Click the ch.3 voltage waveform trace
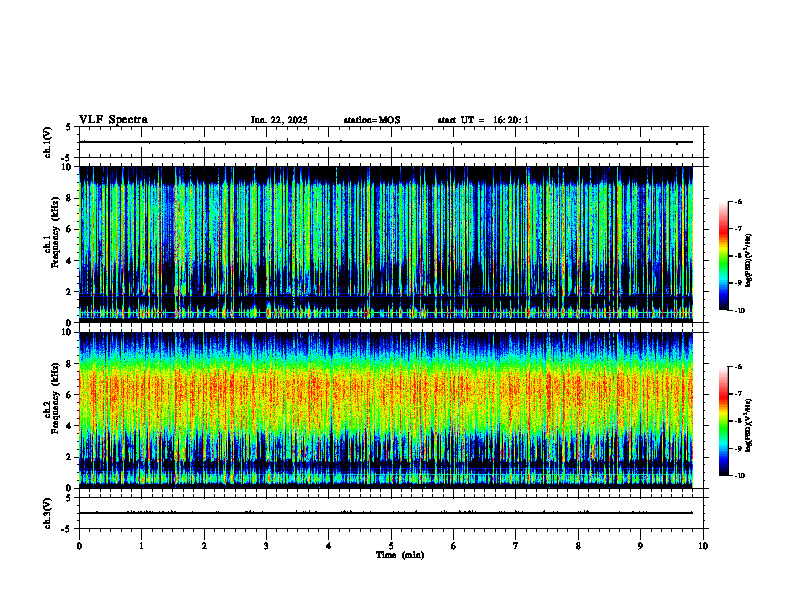 [x=386, y=513]
